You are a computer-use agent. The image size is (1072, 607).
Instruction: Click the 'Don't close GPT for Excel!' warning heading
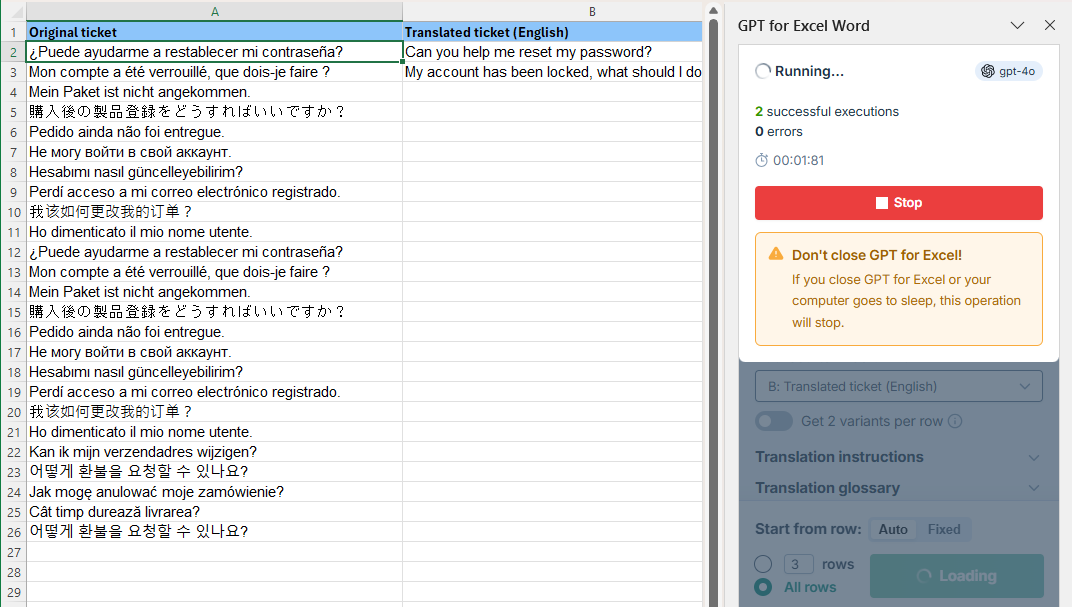(876, 255)
